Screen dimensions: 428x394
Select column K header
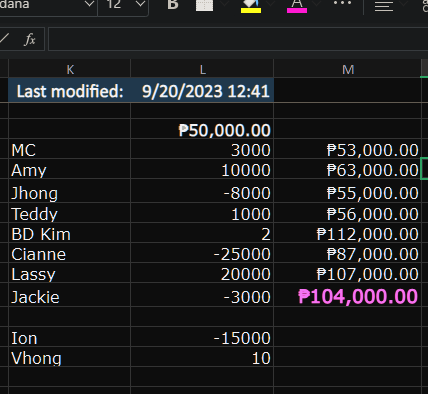click(x=69, y=69)
